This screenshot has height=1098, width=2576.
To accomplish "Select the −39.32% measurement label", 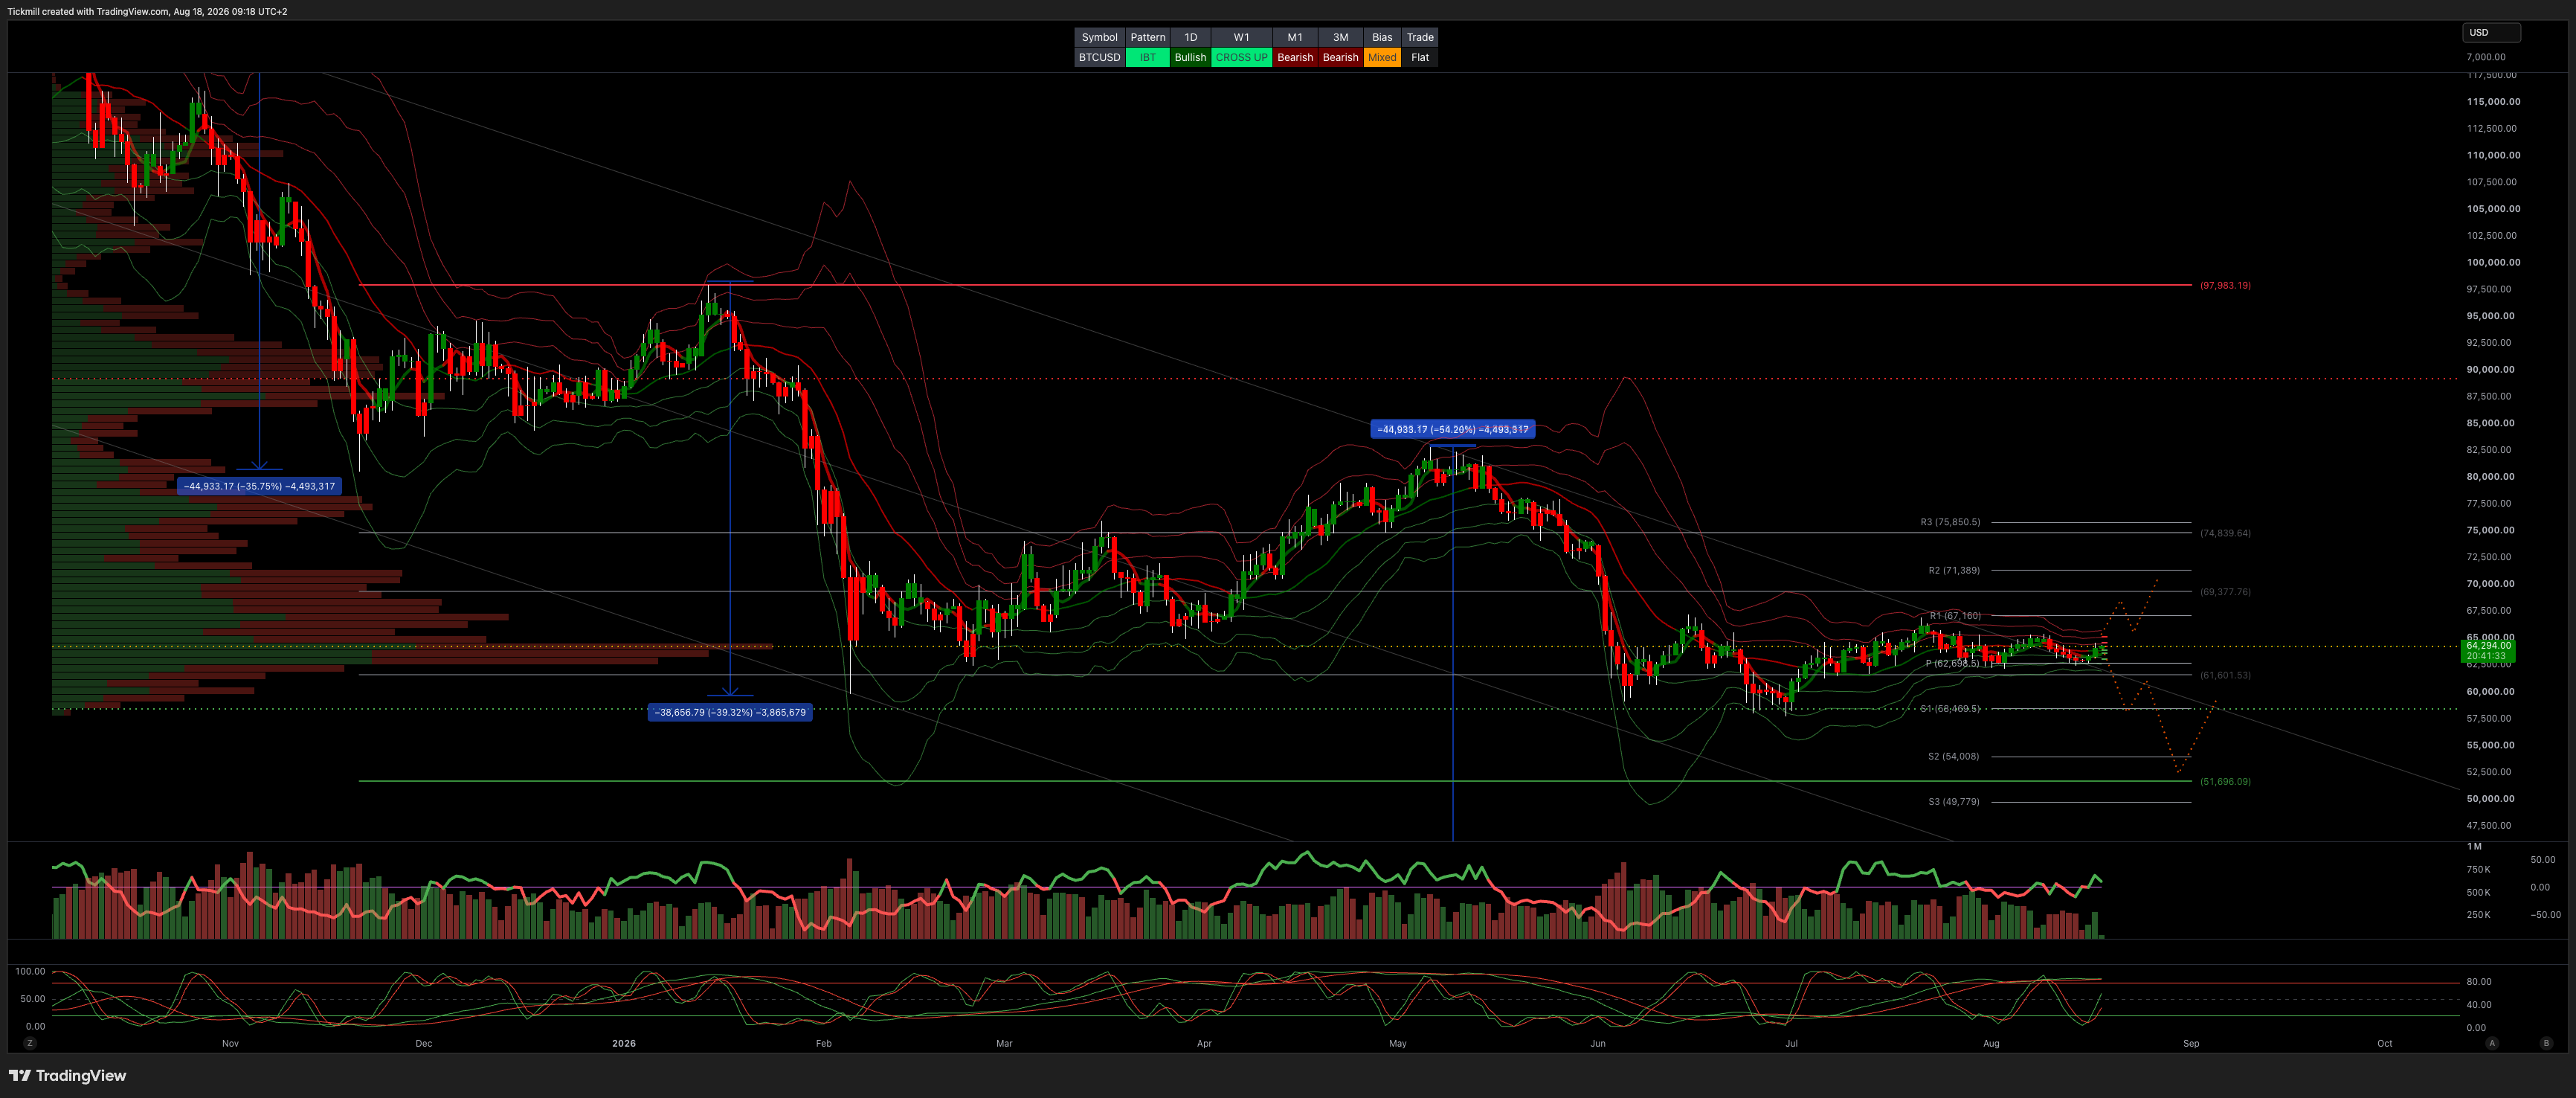I will [730, 712].
